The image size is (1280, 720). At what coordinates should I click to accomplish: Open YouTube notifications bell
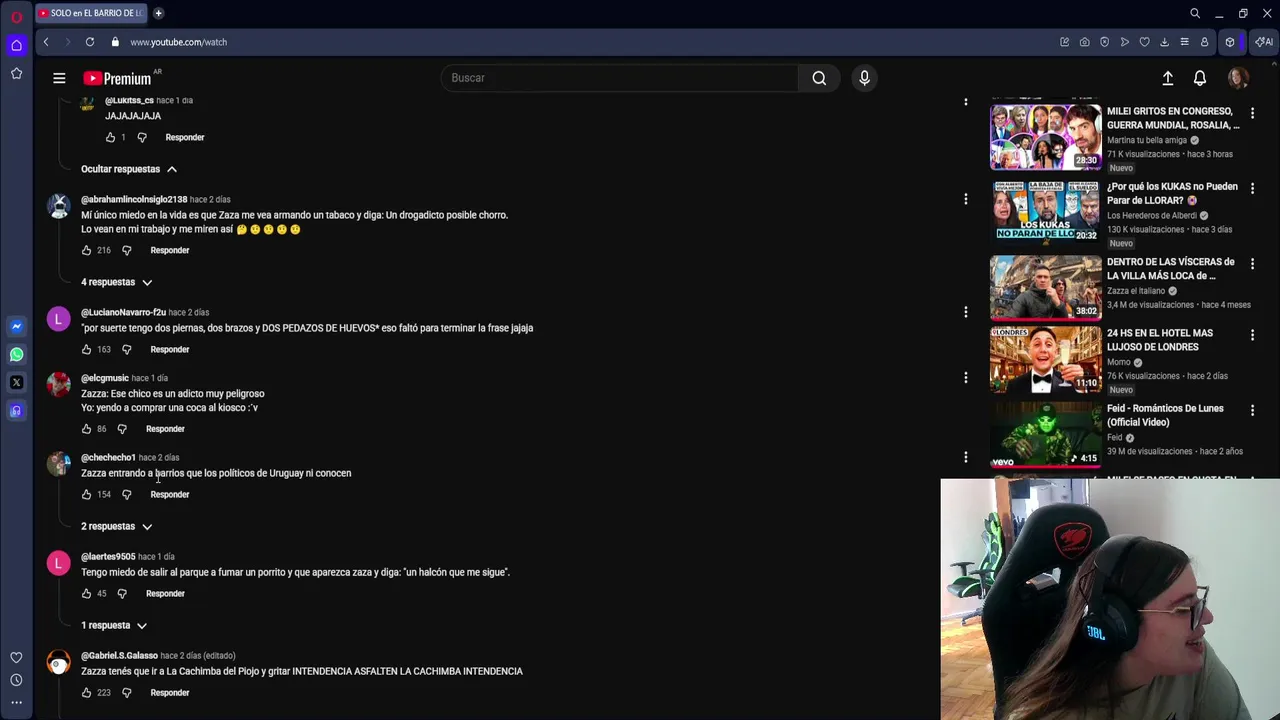(x=1200, y=78)
